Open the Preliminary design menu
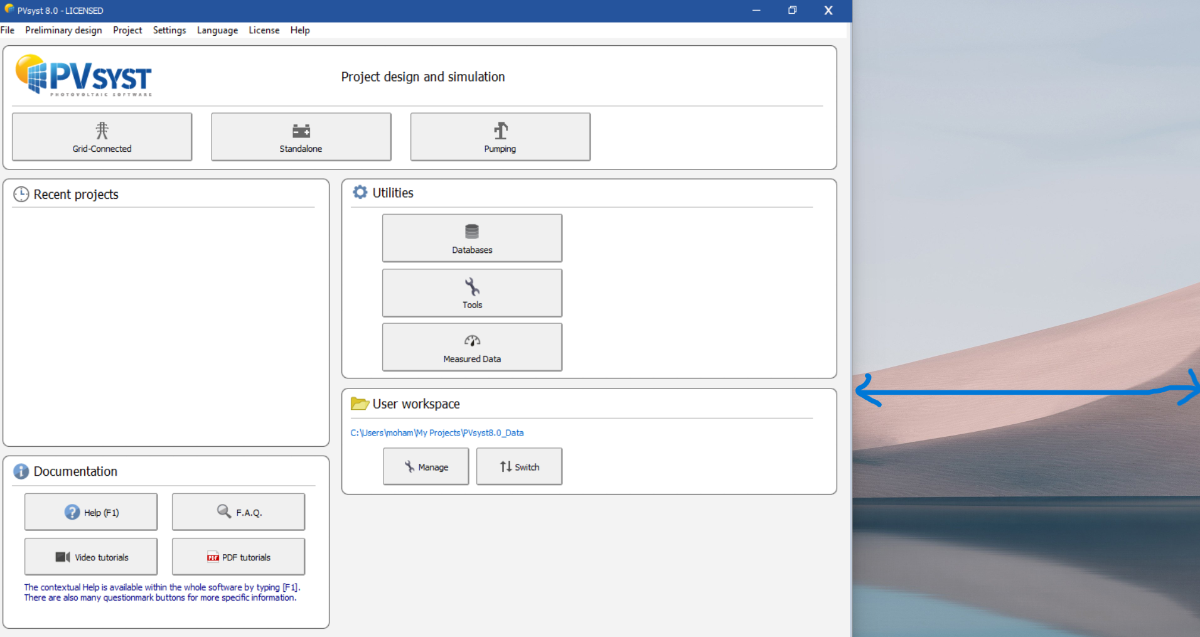The width and height of the screenshot is (1200, 637). pos(63,30)
